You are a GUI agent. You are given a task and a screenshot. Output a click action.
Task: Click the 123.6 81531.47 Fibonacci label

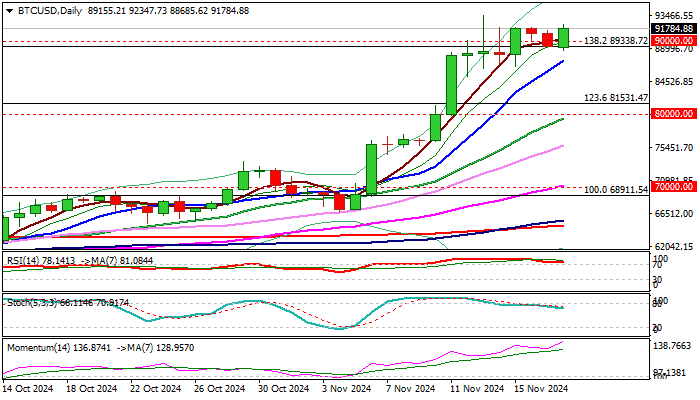(616, 98)
